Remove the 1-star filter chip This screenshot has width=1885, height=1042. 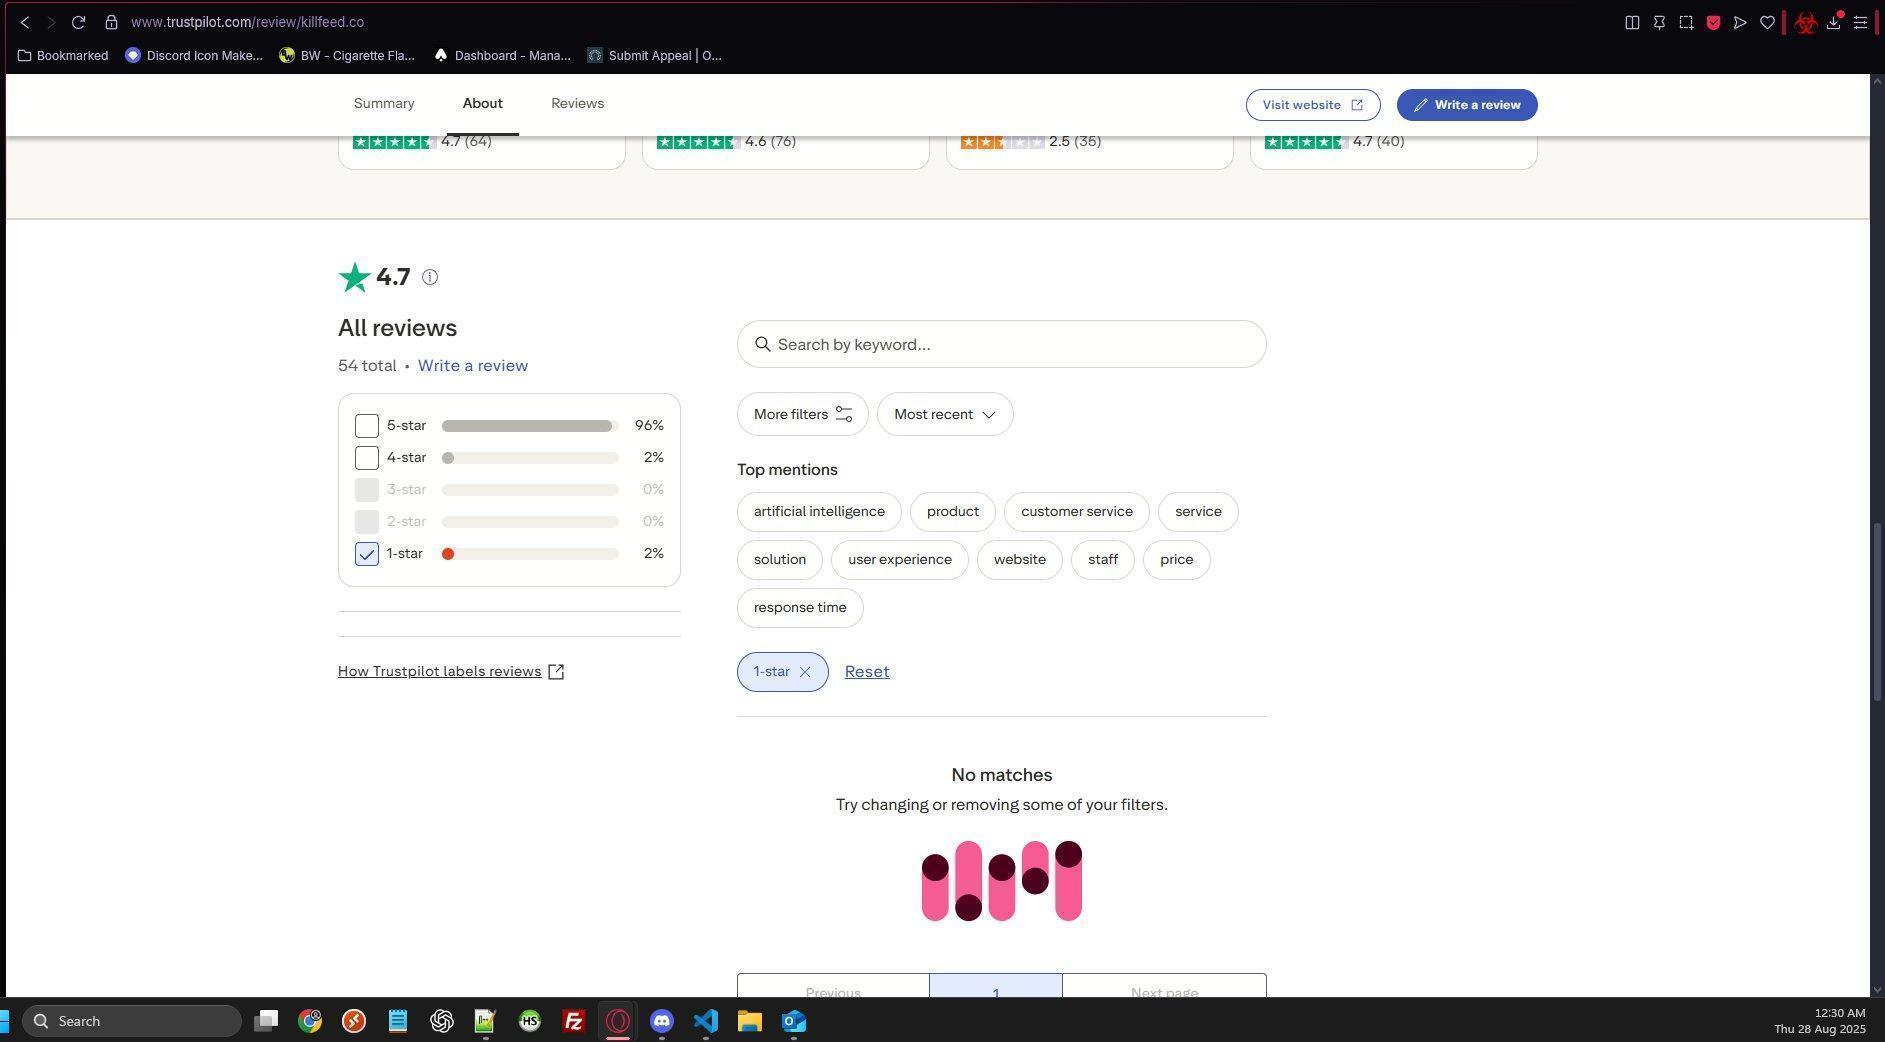[805, 672]
